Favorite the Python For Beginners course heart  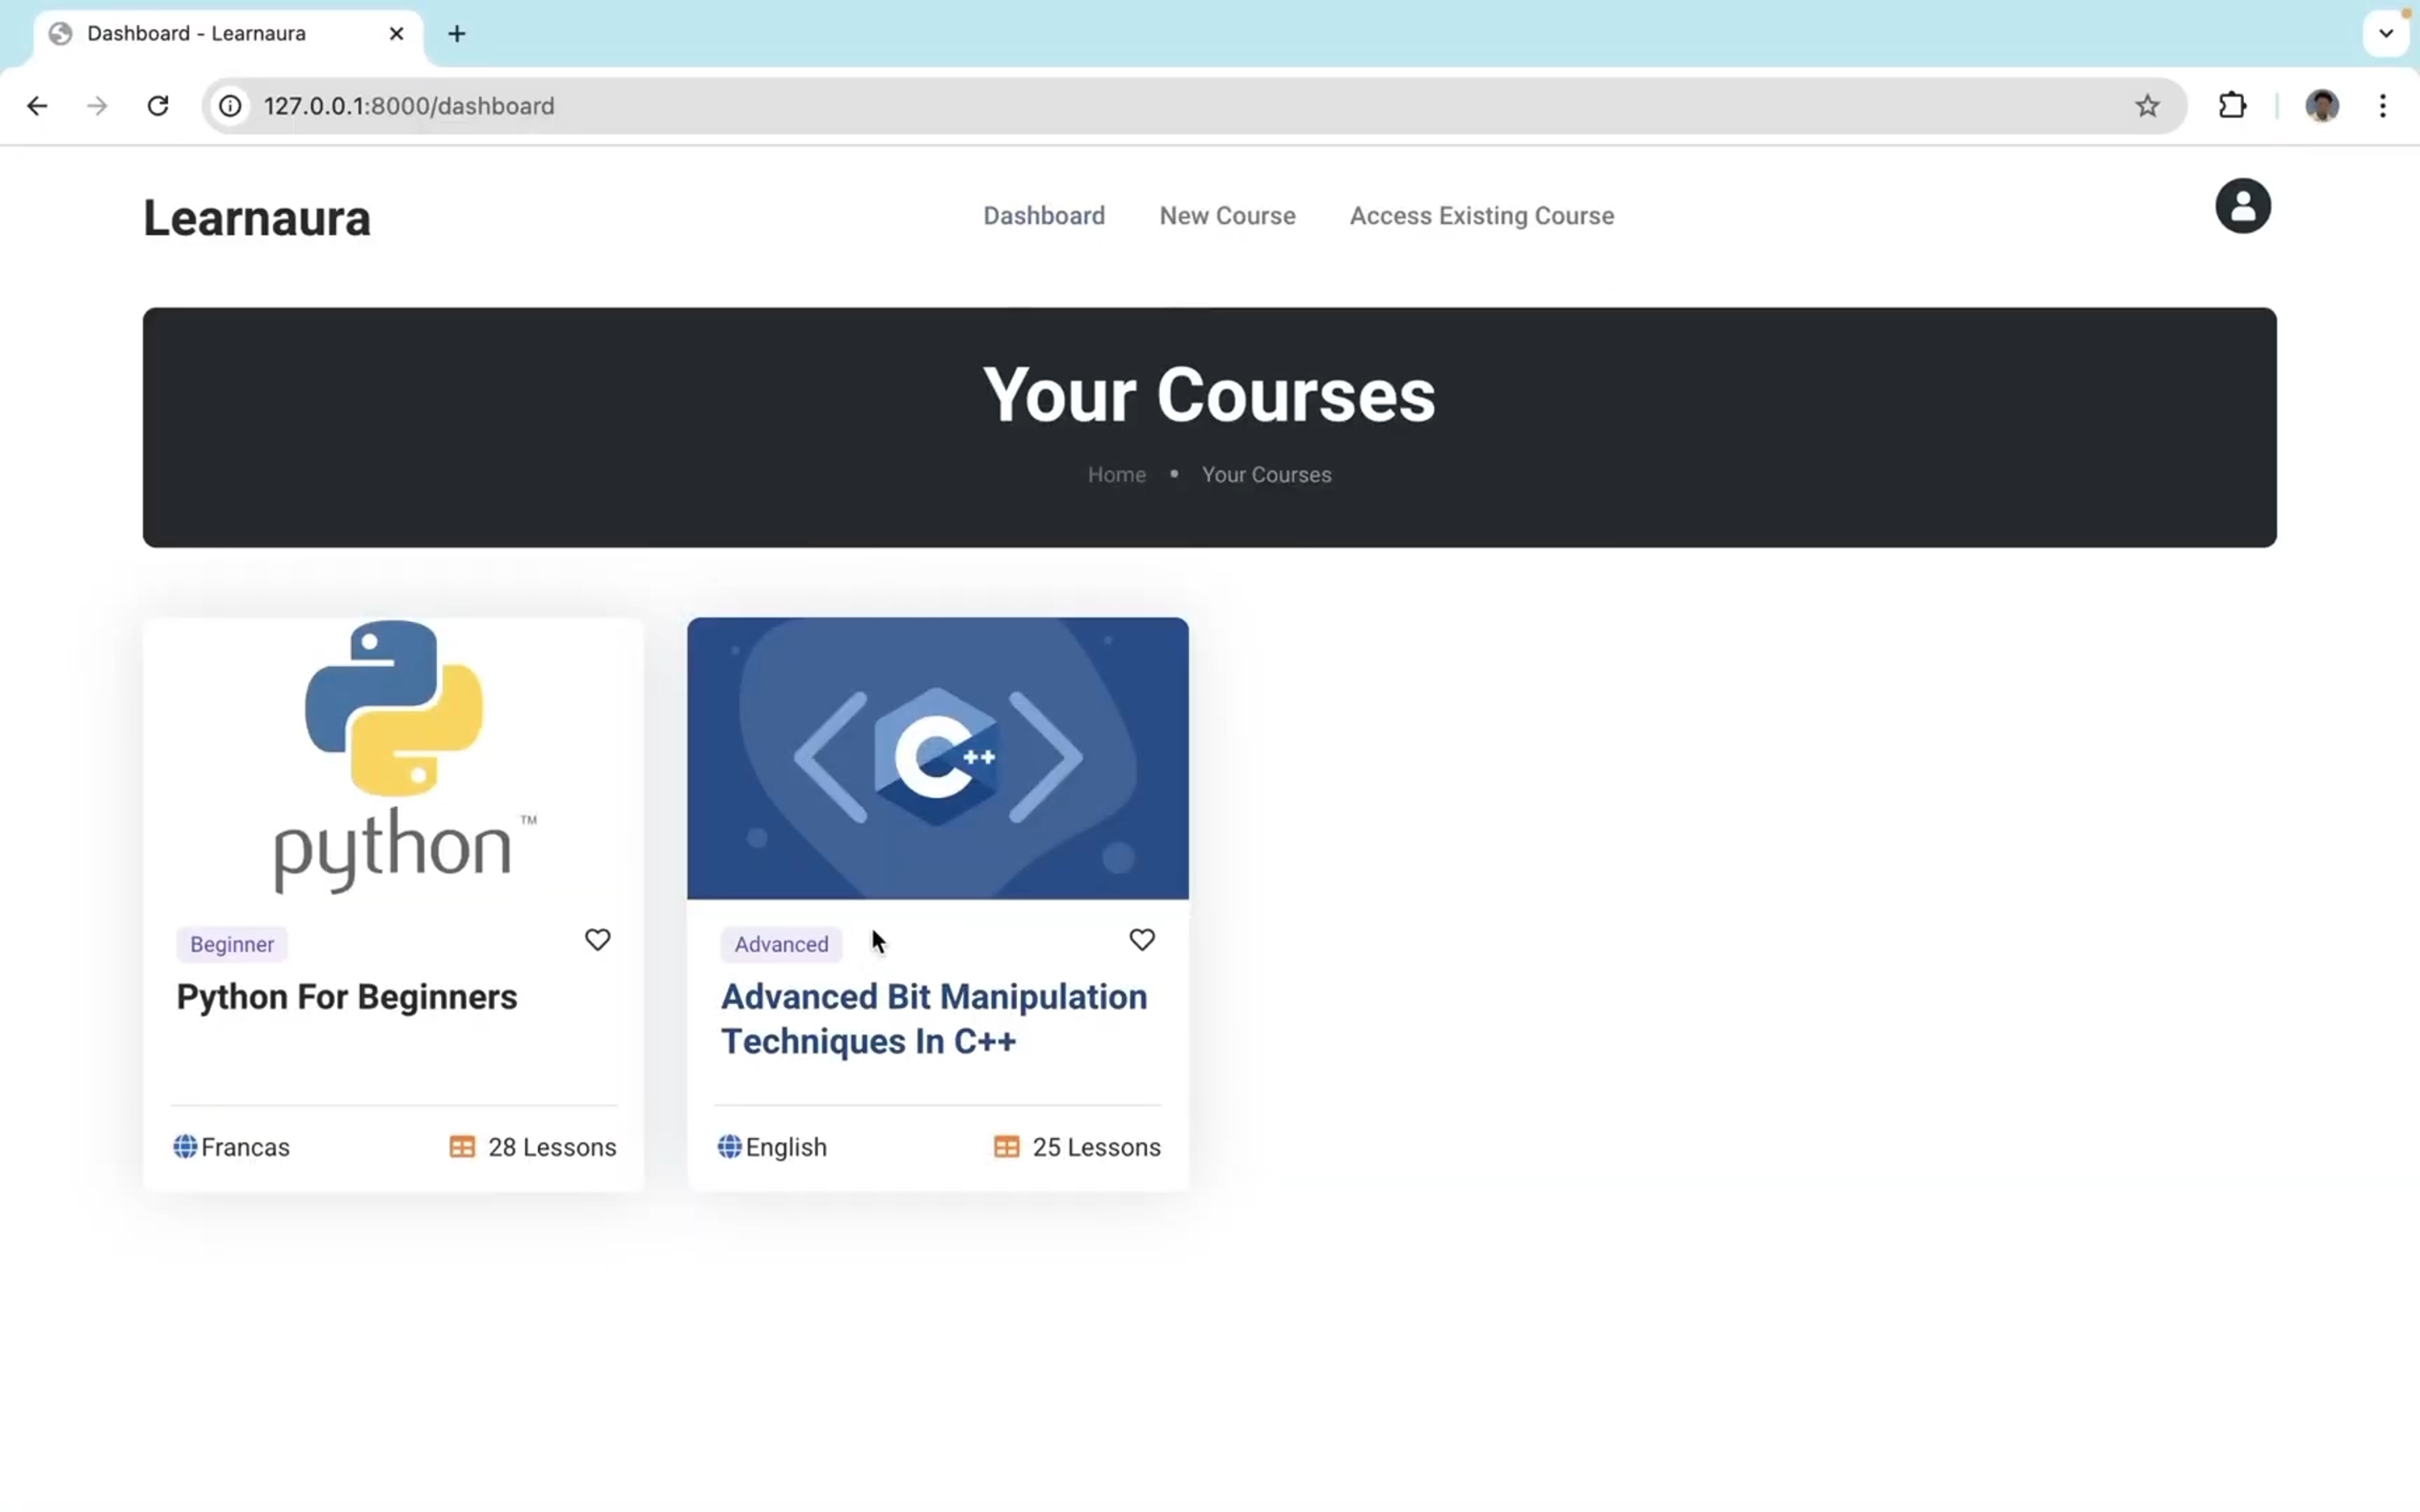coord(597,940)
